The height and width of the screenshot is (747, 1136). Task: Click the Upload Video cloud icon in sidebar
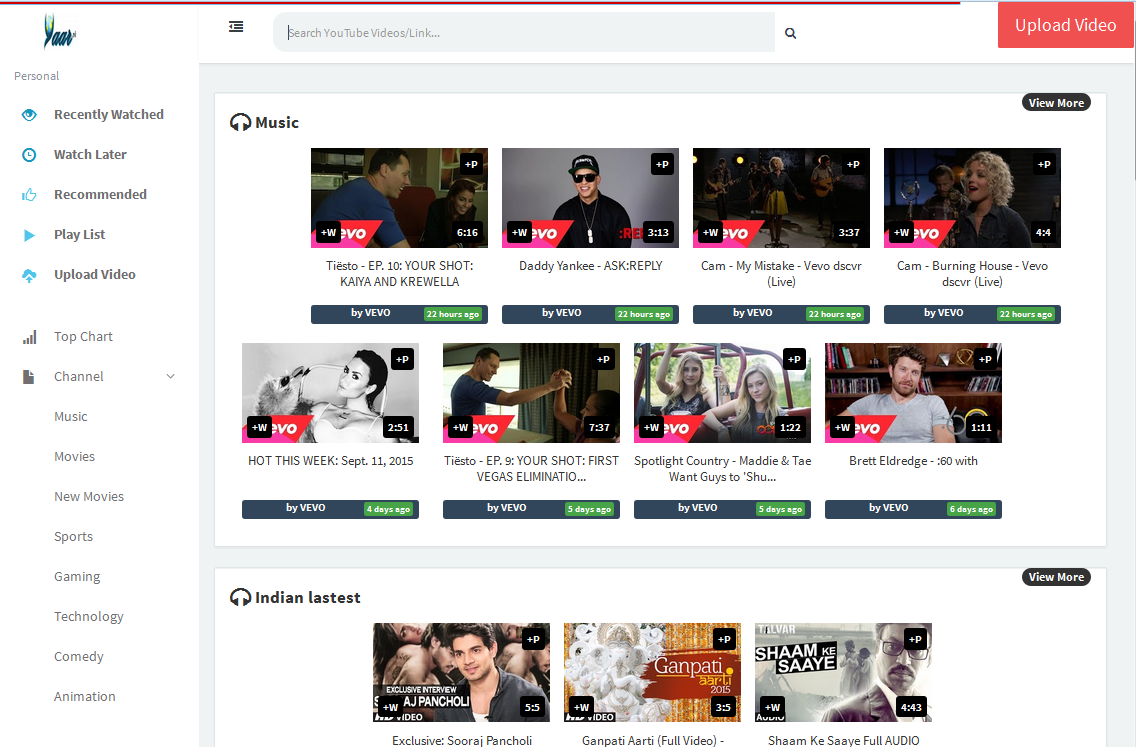click(29, 275)
